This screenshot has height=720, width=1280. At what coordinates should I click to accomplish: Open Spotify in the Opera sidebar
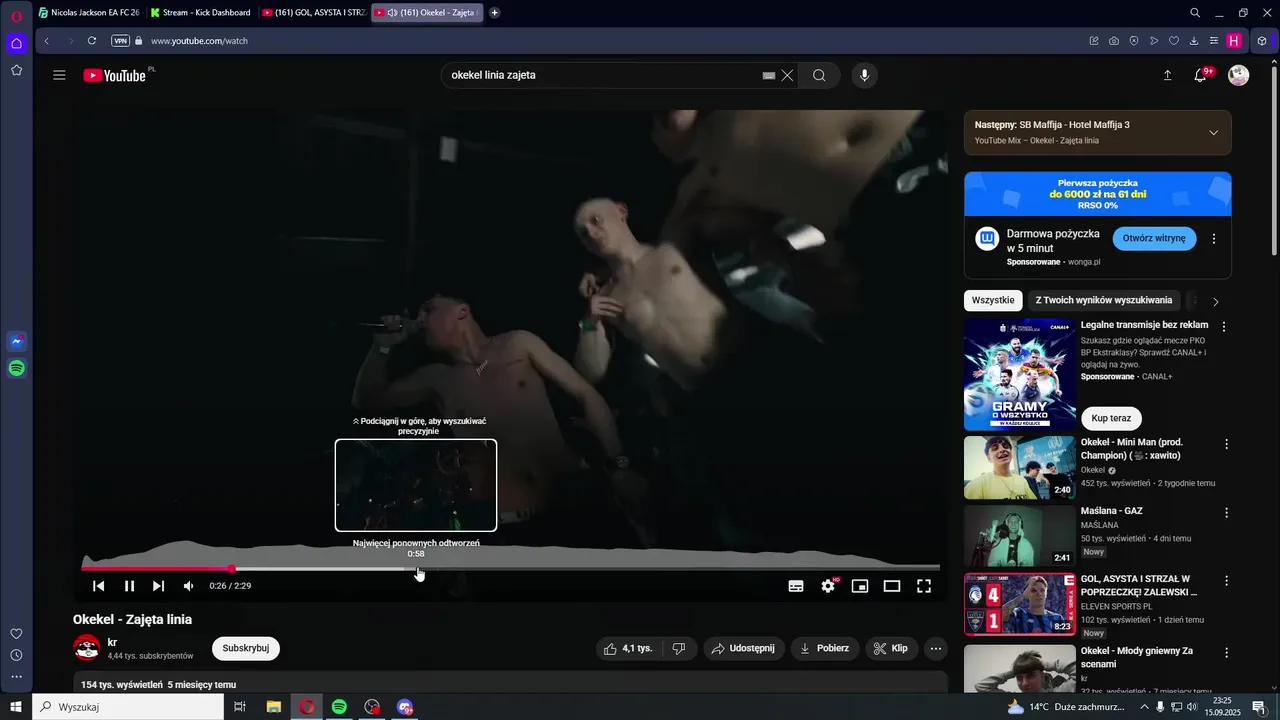pos(16,368)
